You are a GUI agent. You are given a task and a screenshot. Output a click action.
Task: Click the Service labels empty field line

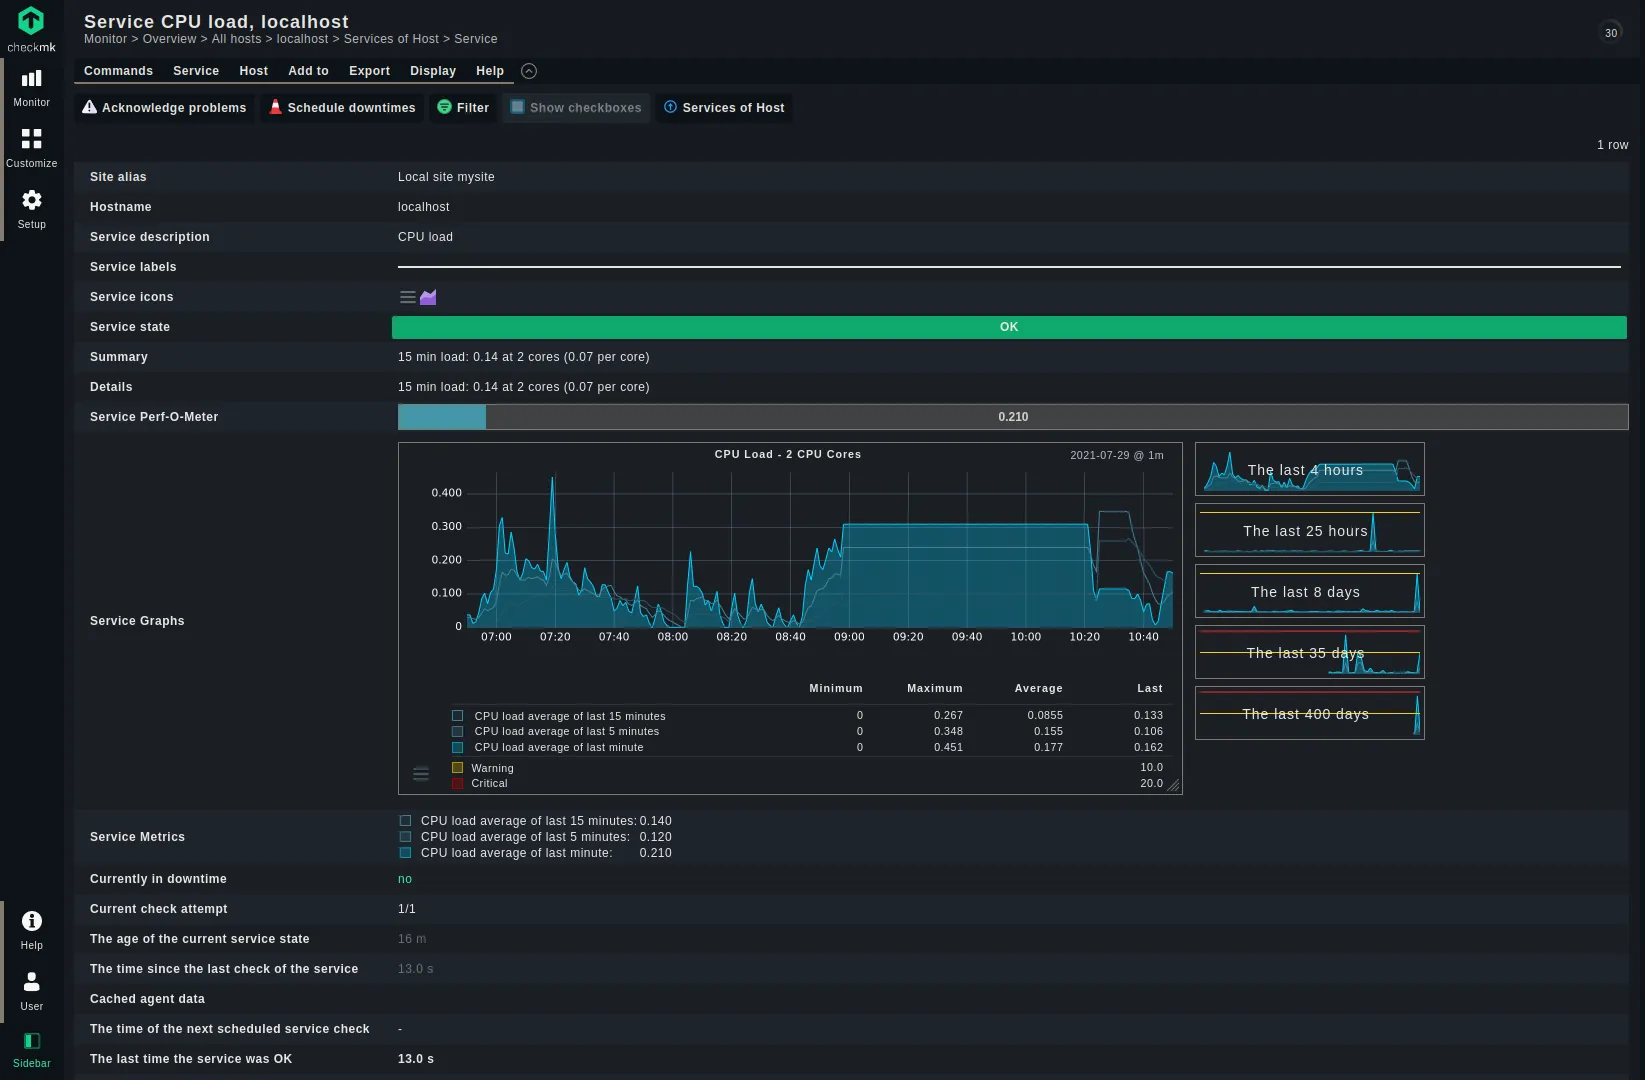coord(1009,267)
